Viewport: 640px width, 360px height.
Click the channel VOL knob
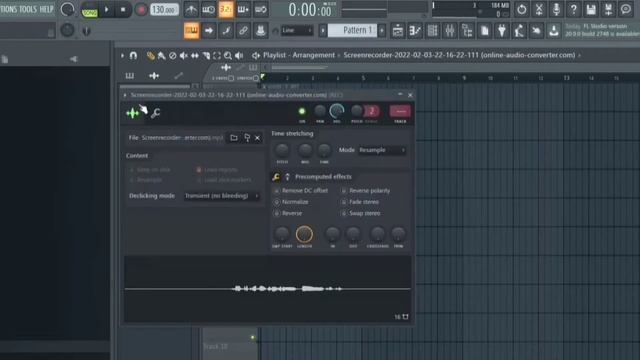click(x=337, y=111)
